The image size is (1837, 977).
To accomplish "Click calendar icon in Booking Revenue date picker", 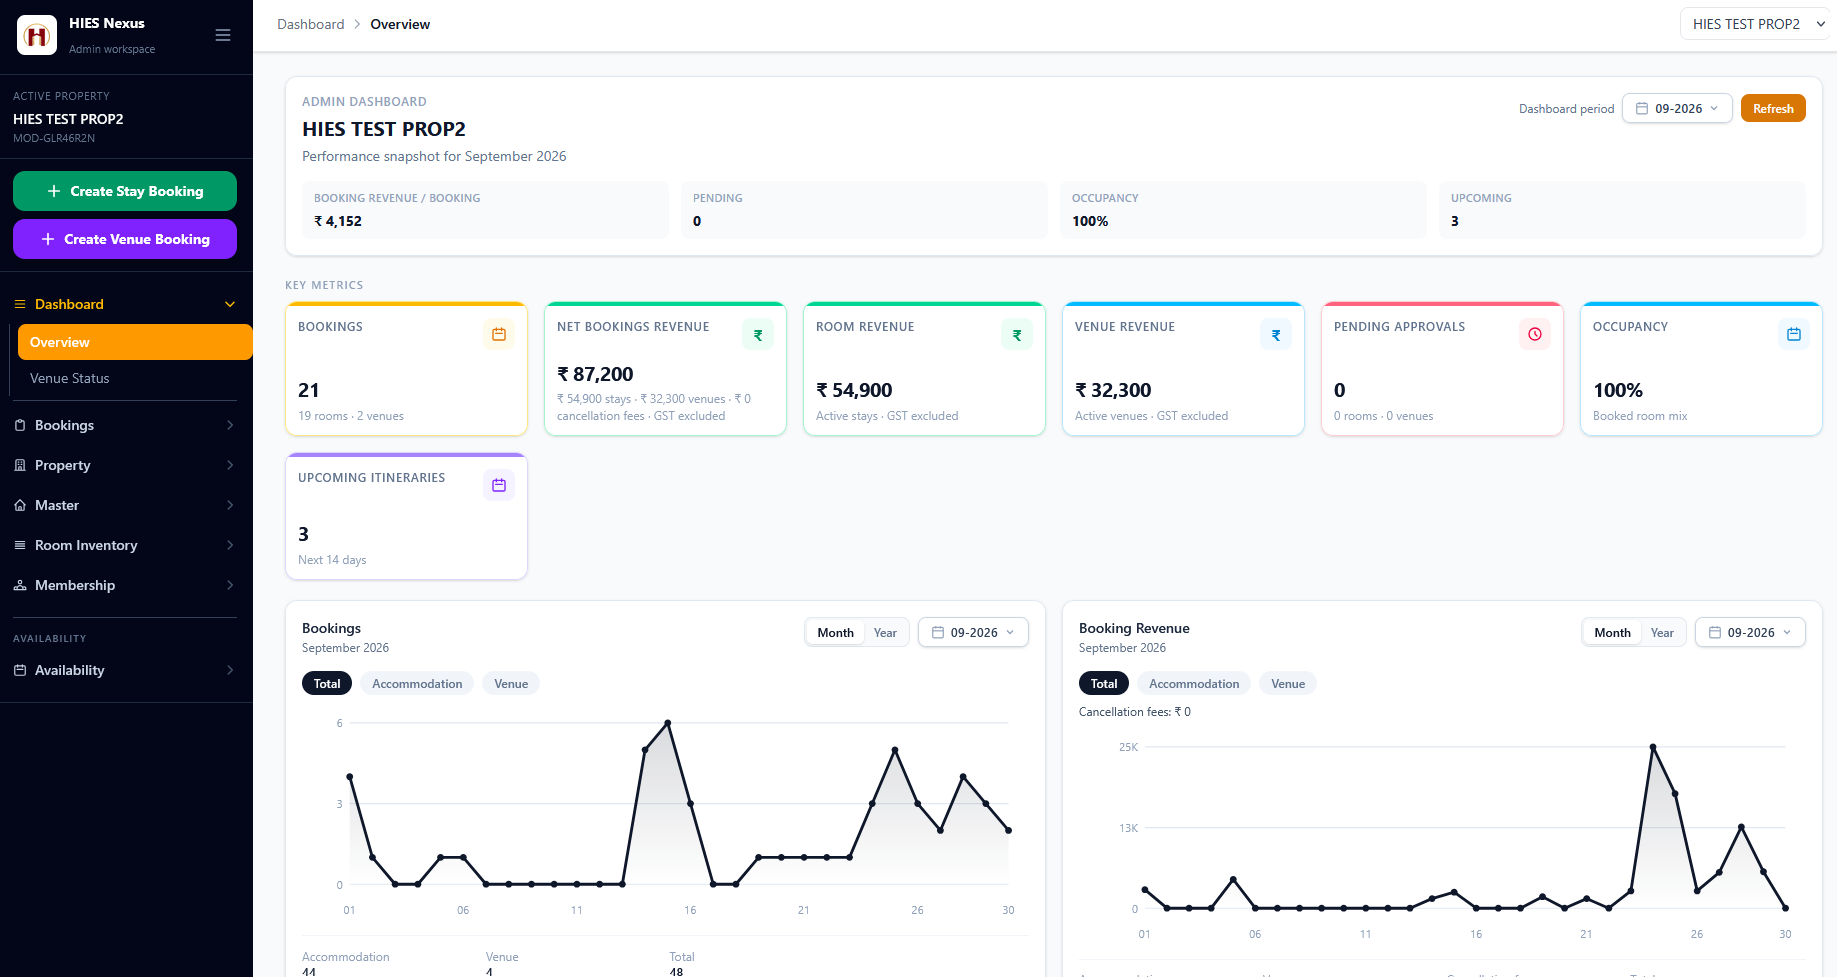I will coord(1715,632).
